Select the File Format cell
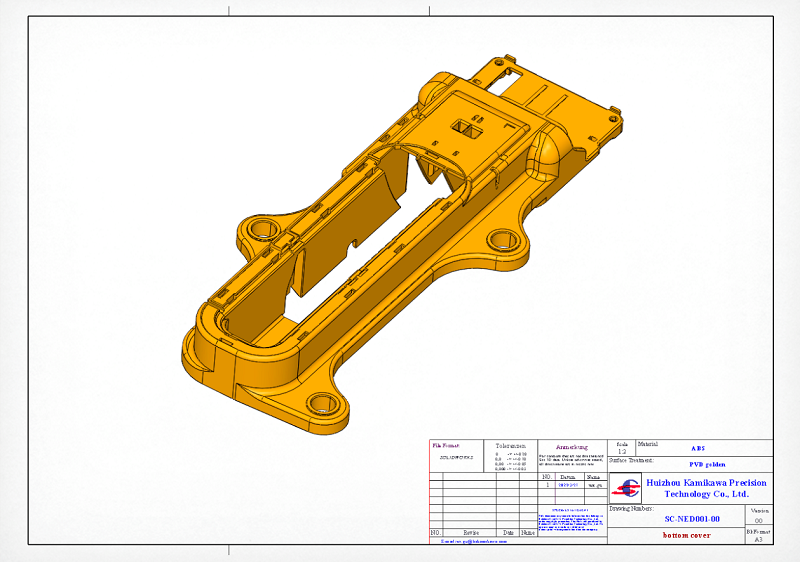 [x=444, y=444]
